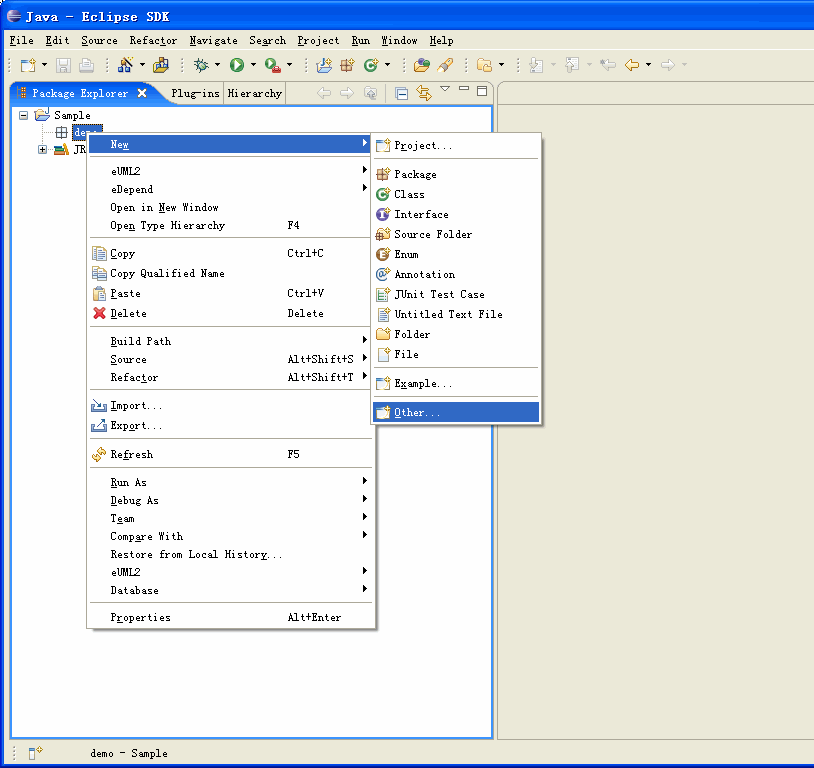Click the Back arrow in Package Explorer toolbar
814x768 pixels.
pyautogui.click(x=324, y=93)
